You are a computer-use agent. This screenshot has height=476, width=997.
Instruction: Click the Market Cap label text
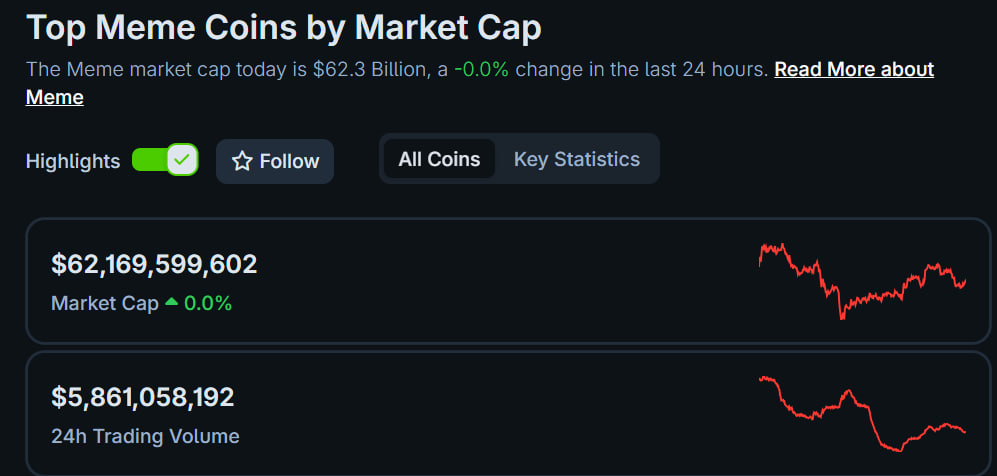(104, 303)
